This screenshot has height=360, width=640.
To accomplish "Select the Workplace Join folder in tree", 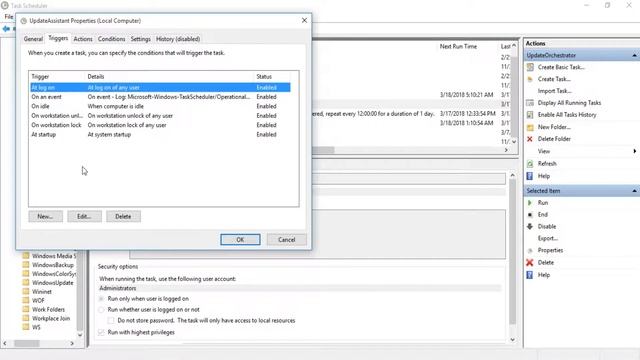I will (51, 318).
